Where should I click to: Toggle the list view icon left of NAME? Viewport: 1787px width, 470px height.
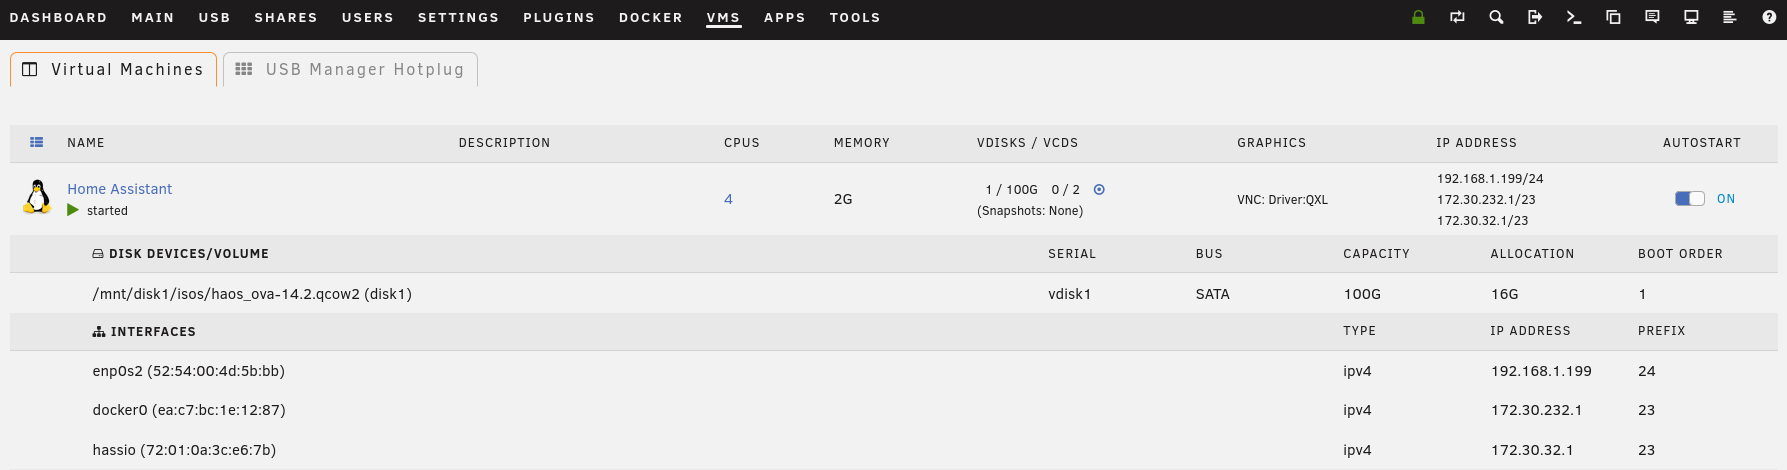37,142
